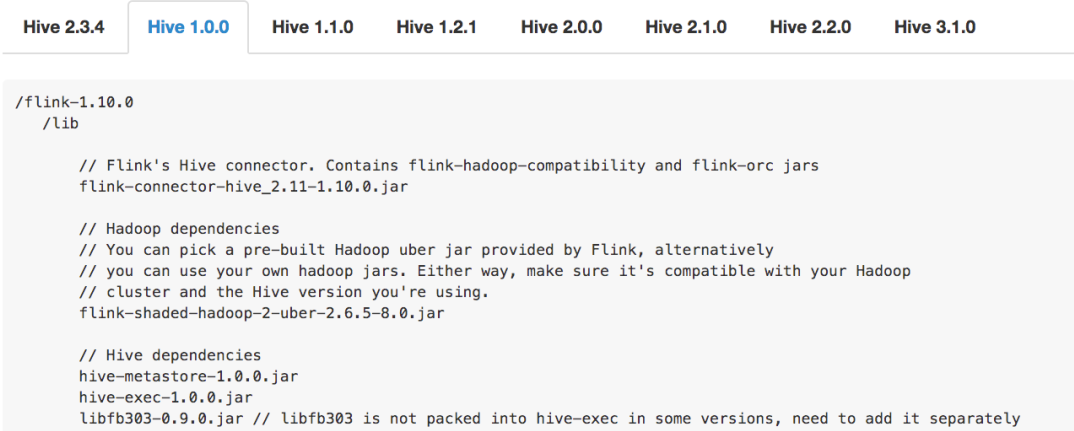The height and width of the screenshot is (431, 1074).
Task: Select the active Hive 1.0.0 tab
Action: (x=188, y=27)
